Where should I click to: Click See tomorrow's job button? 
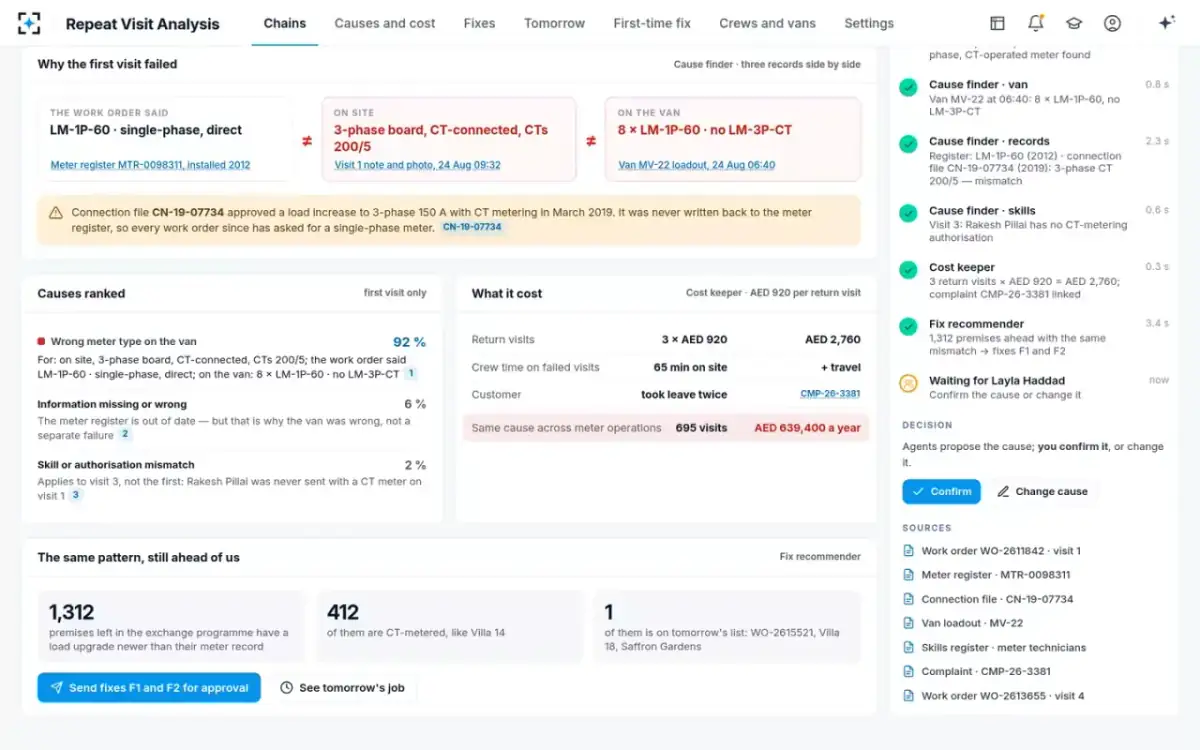tap(342, 688)
